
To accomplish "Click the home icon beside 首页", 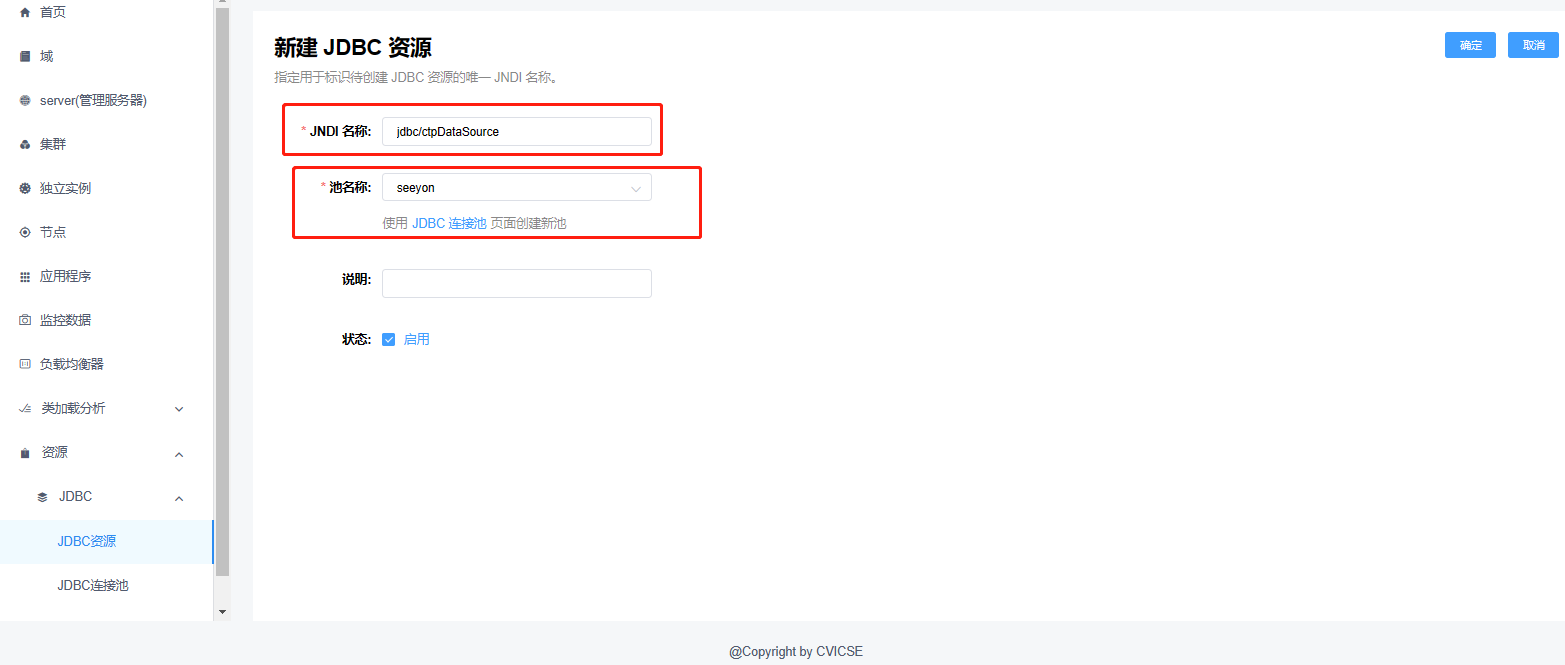I will tap(25, 12).
